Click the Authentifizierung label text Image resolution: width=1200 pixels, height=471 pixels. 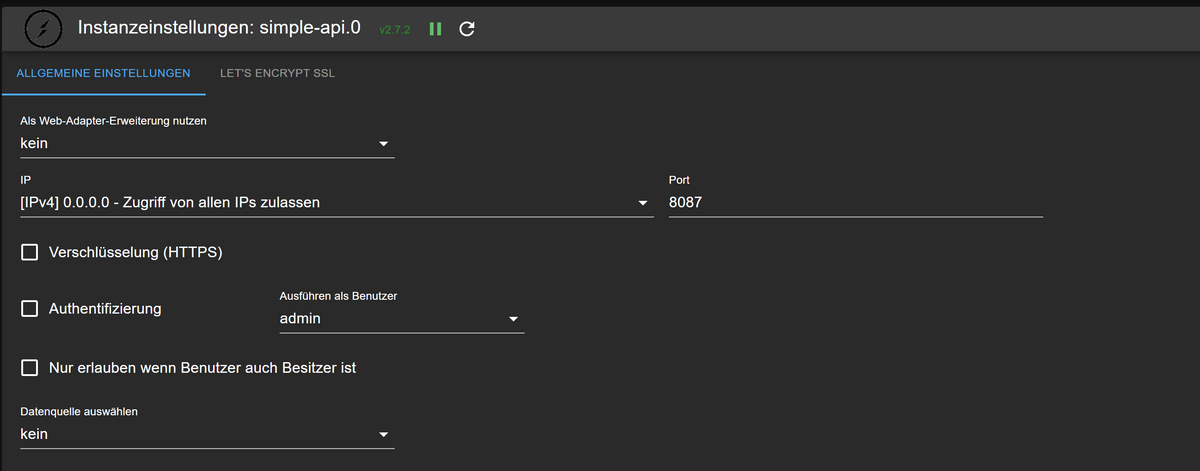(x=105, y=309)
